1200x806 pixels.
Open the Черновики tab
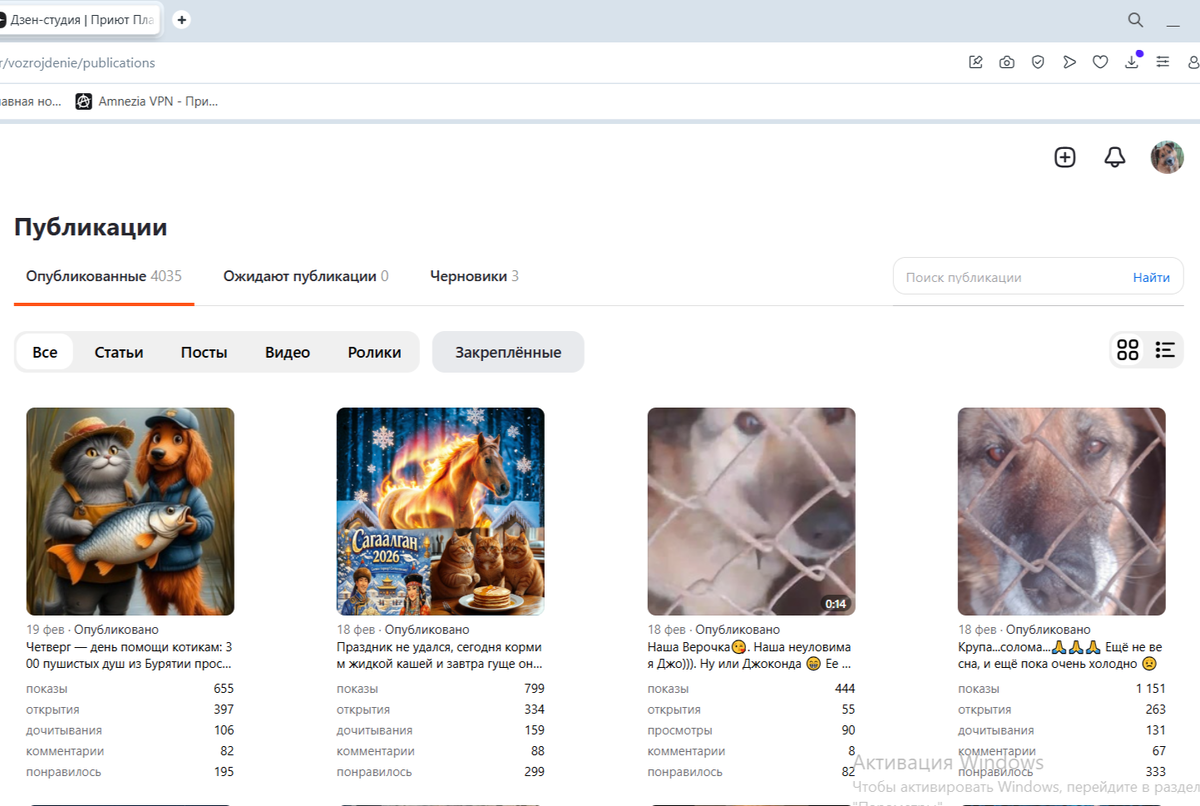474,276
